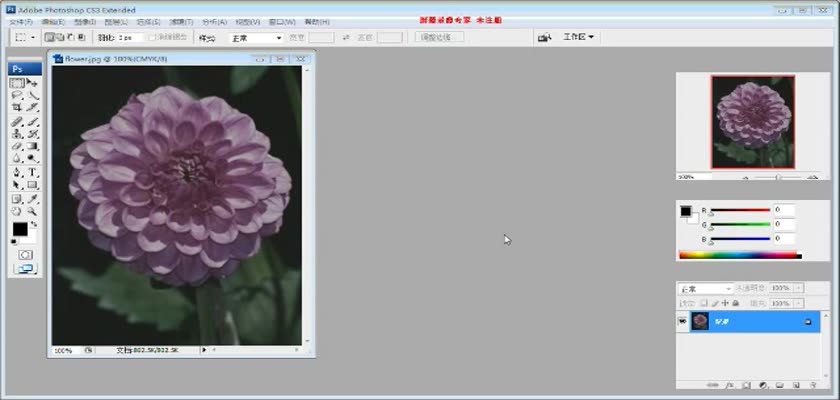
Task: Select the Rectangular Marquee tool
Action: 16,83
